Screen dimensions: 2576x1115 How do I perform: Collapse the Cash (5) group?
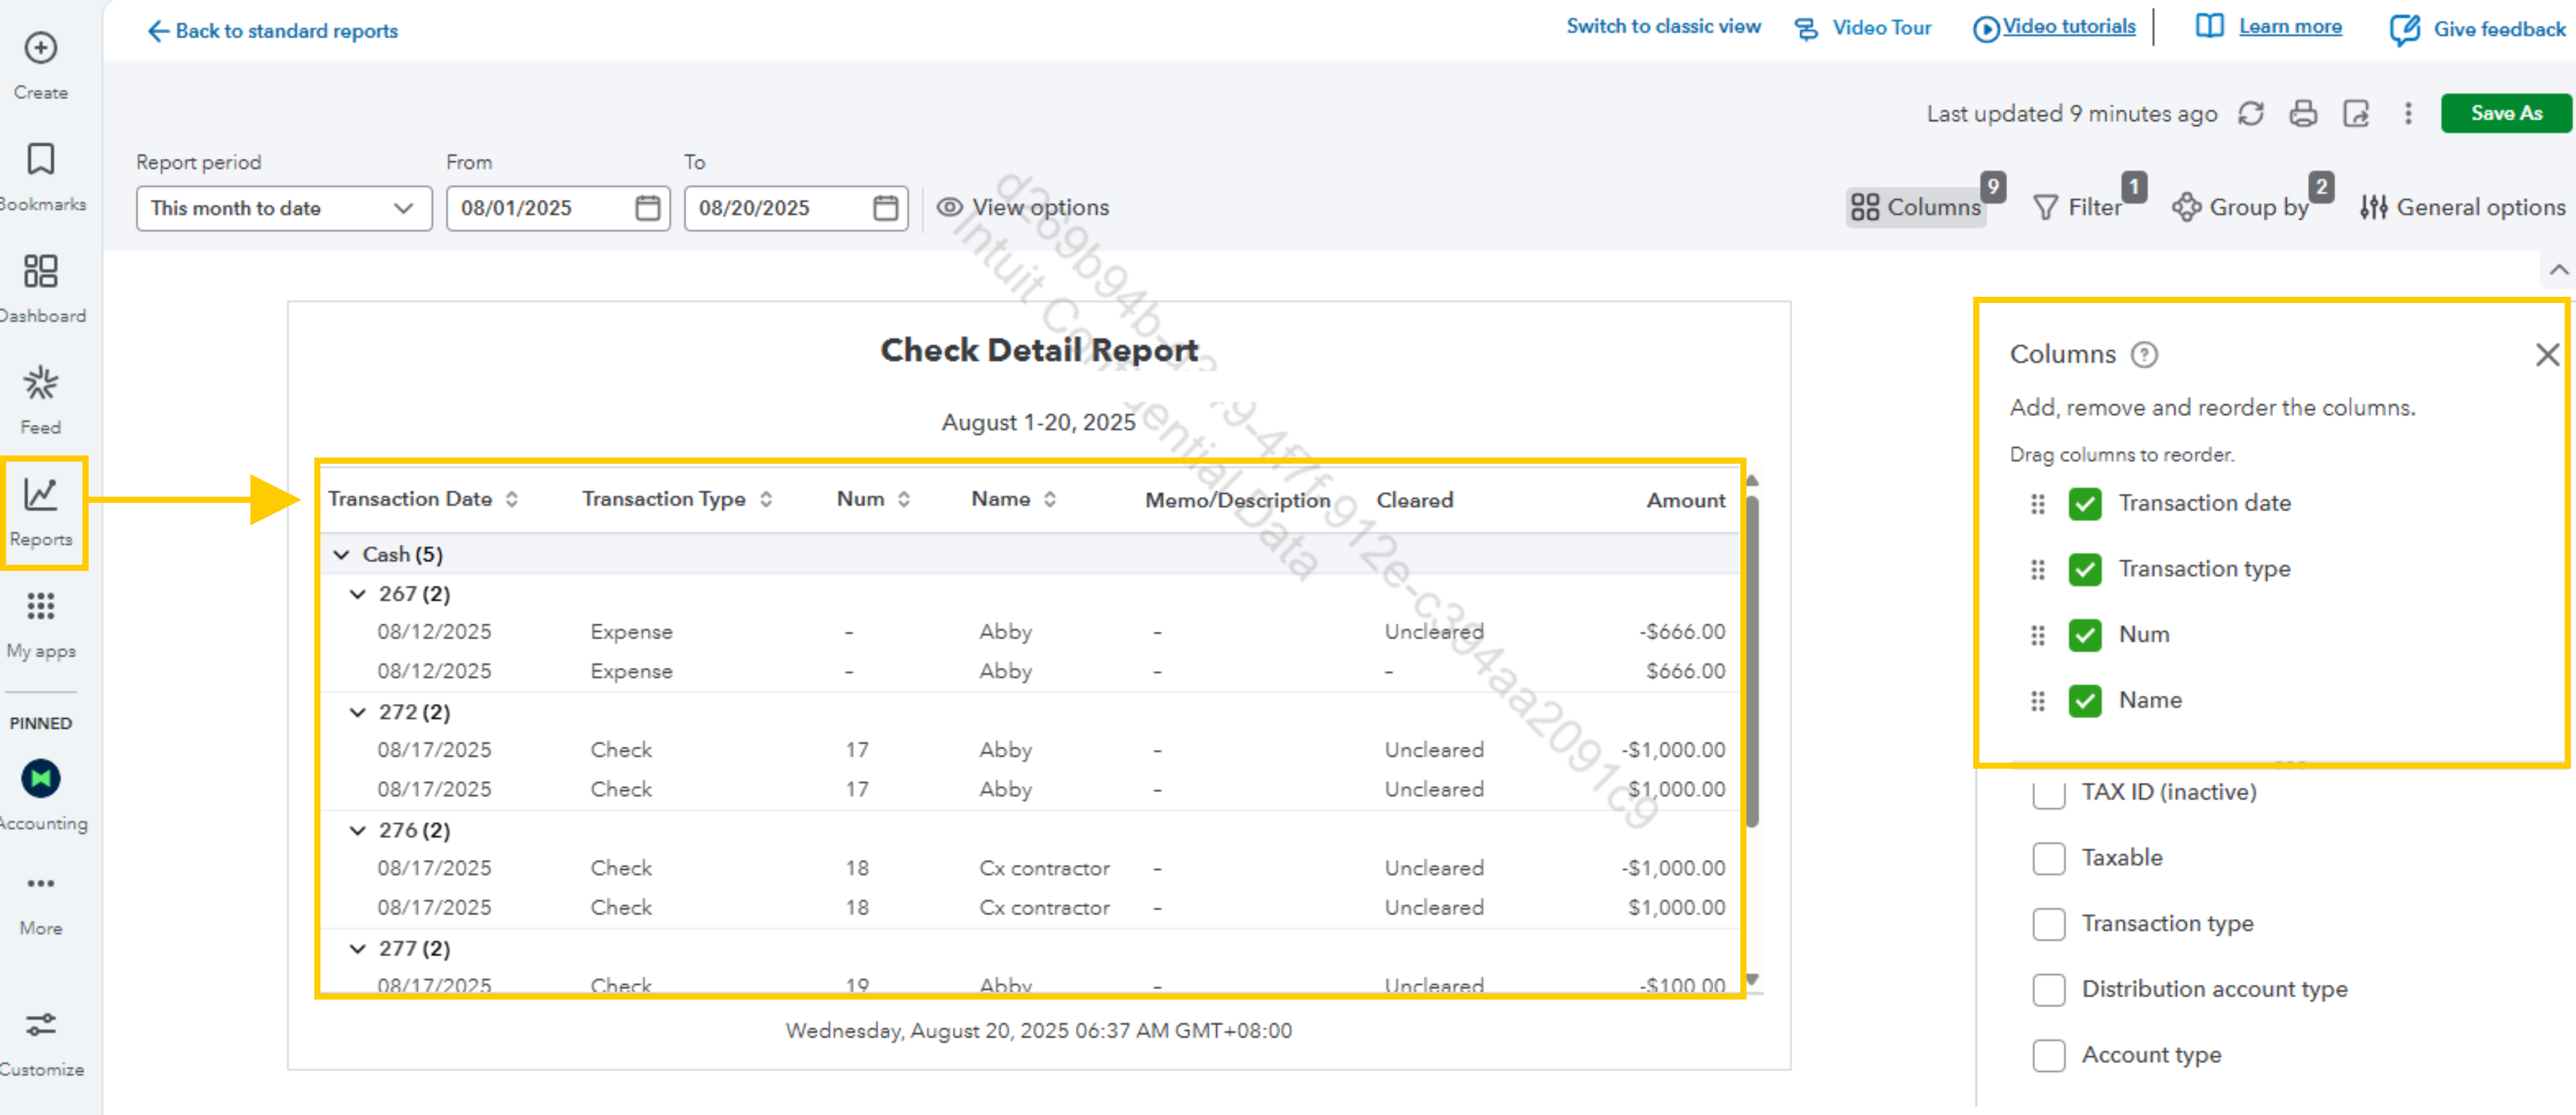coord(342,555)
